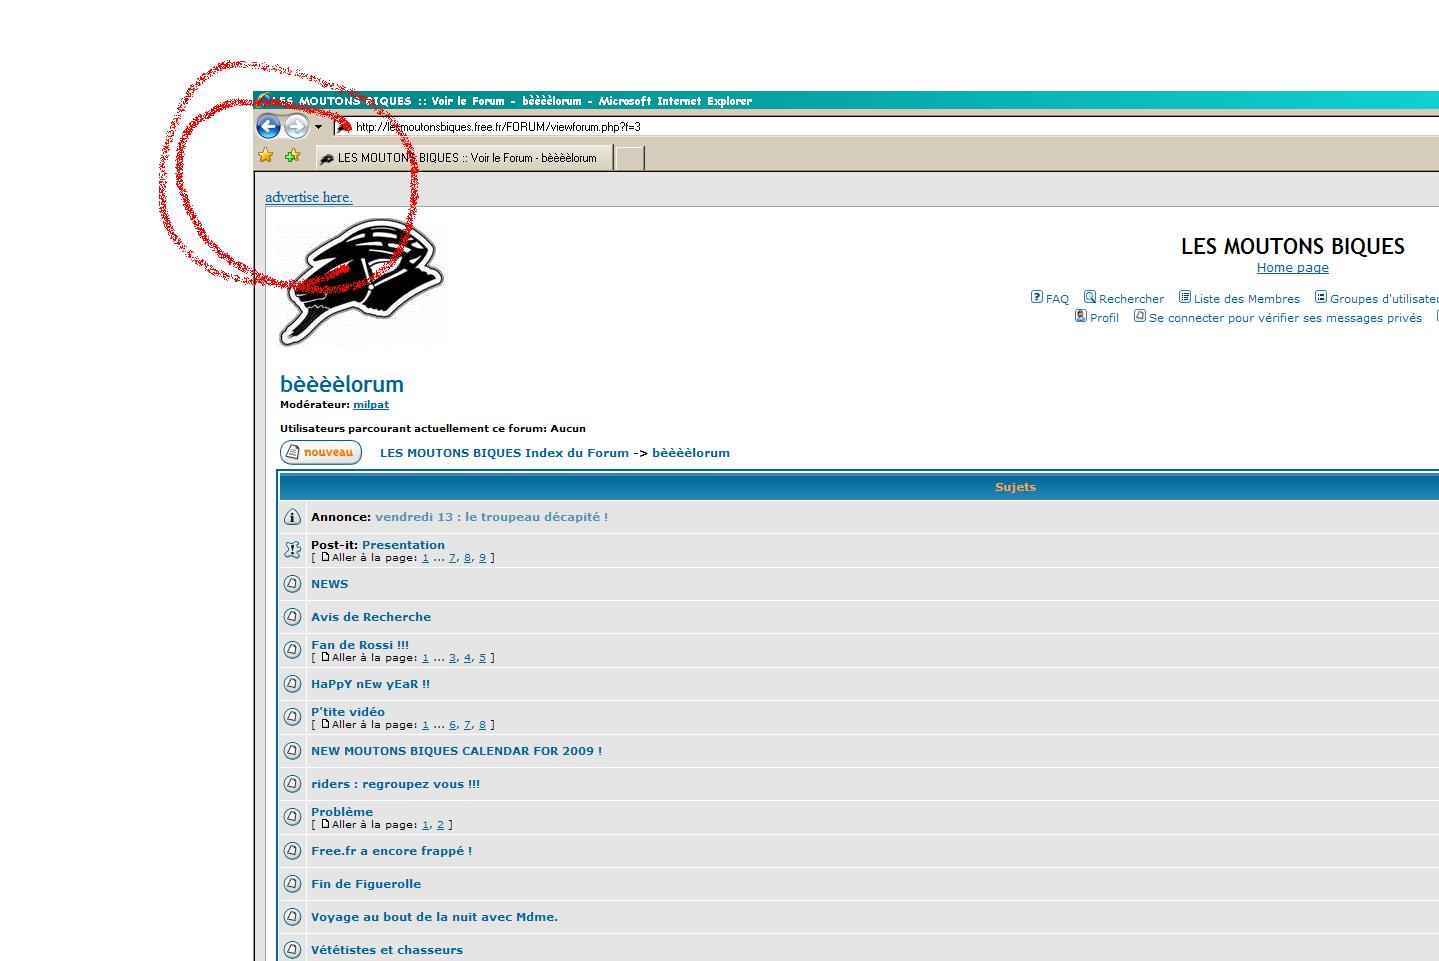Click the helmet logo image
1439x961 pixels.
point(362,283)
